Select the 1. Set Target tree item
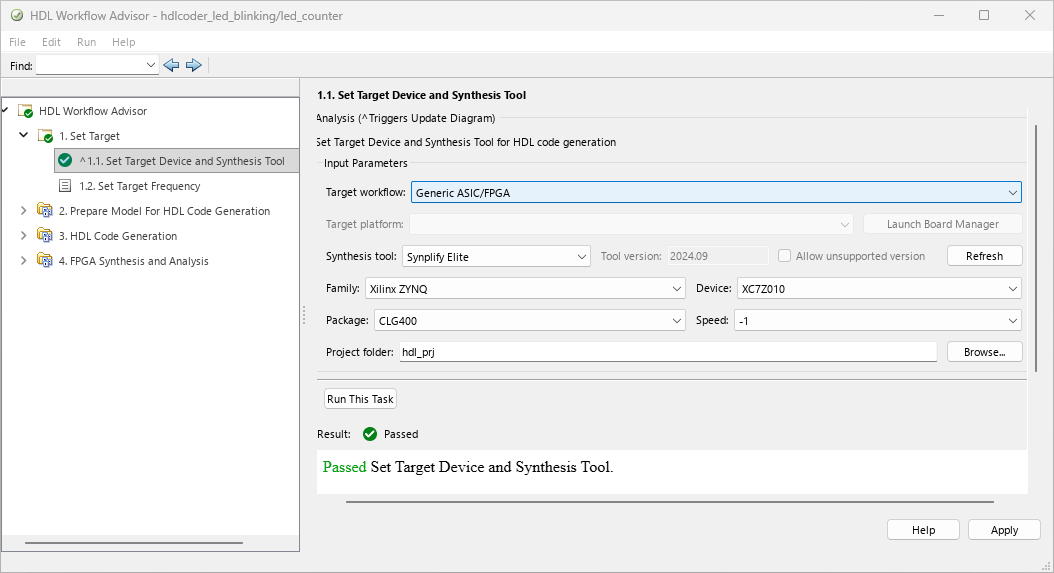Viewport: 1054px width, 573px height. tap(89, 136)
